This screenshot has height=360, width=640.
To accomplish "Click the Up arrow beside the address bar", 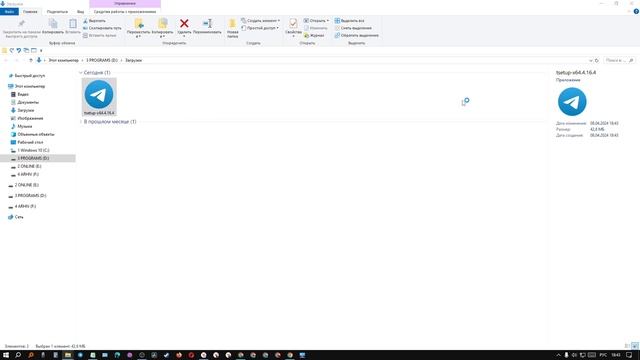I will pyautogui.click(x=31, y=60).
